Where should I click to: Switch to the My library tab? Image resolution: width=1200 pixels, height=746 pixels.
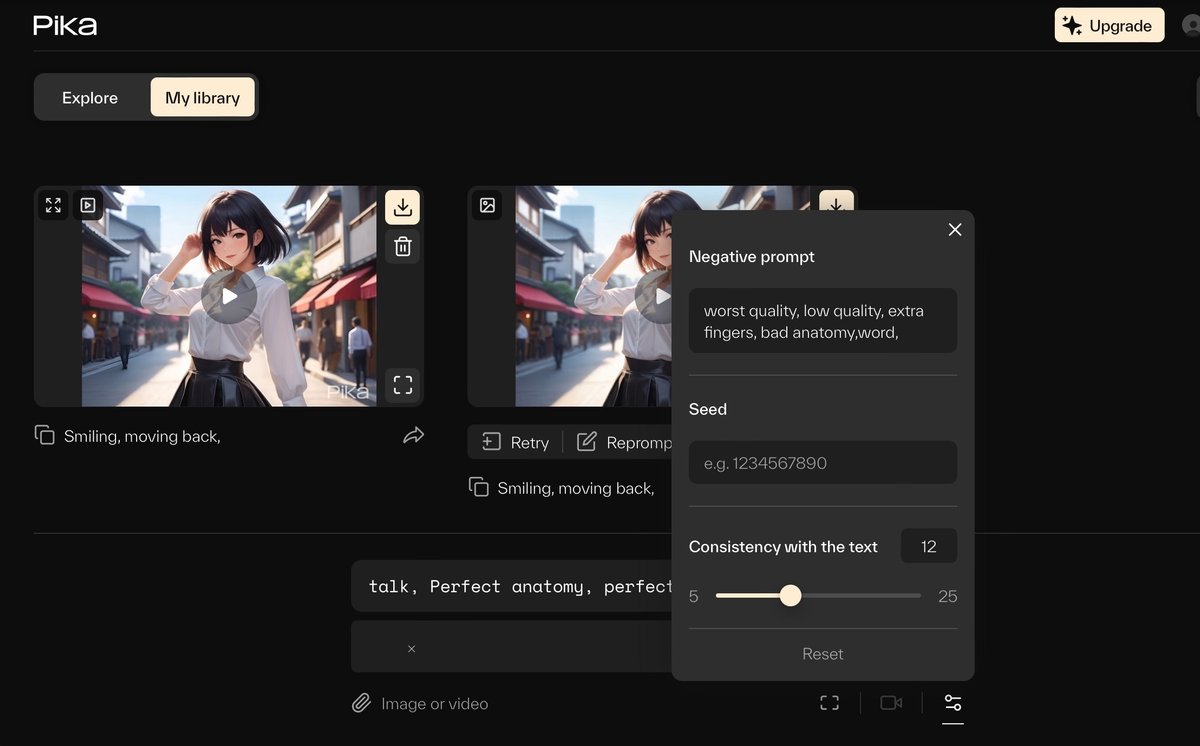[x=201, y=98]
